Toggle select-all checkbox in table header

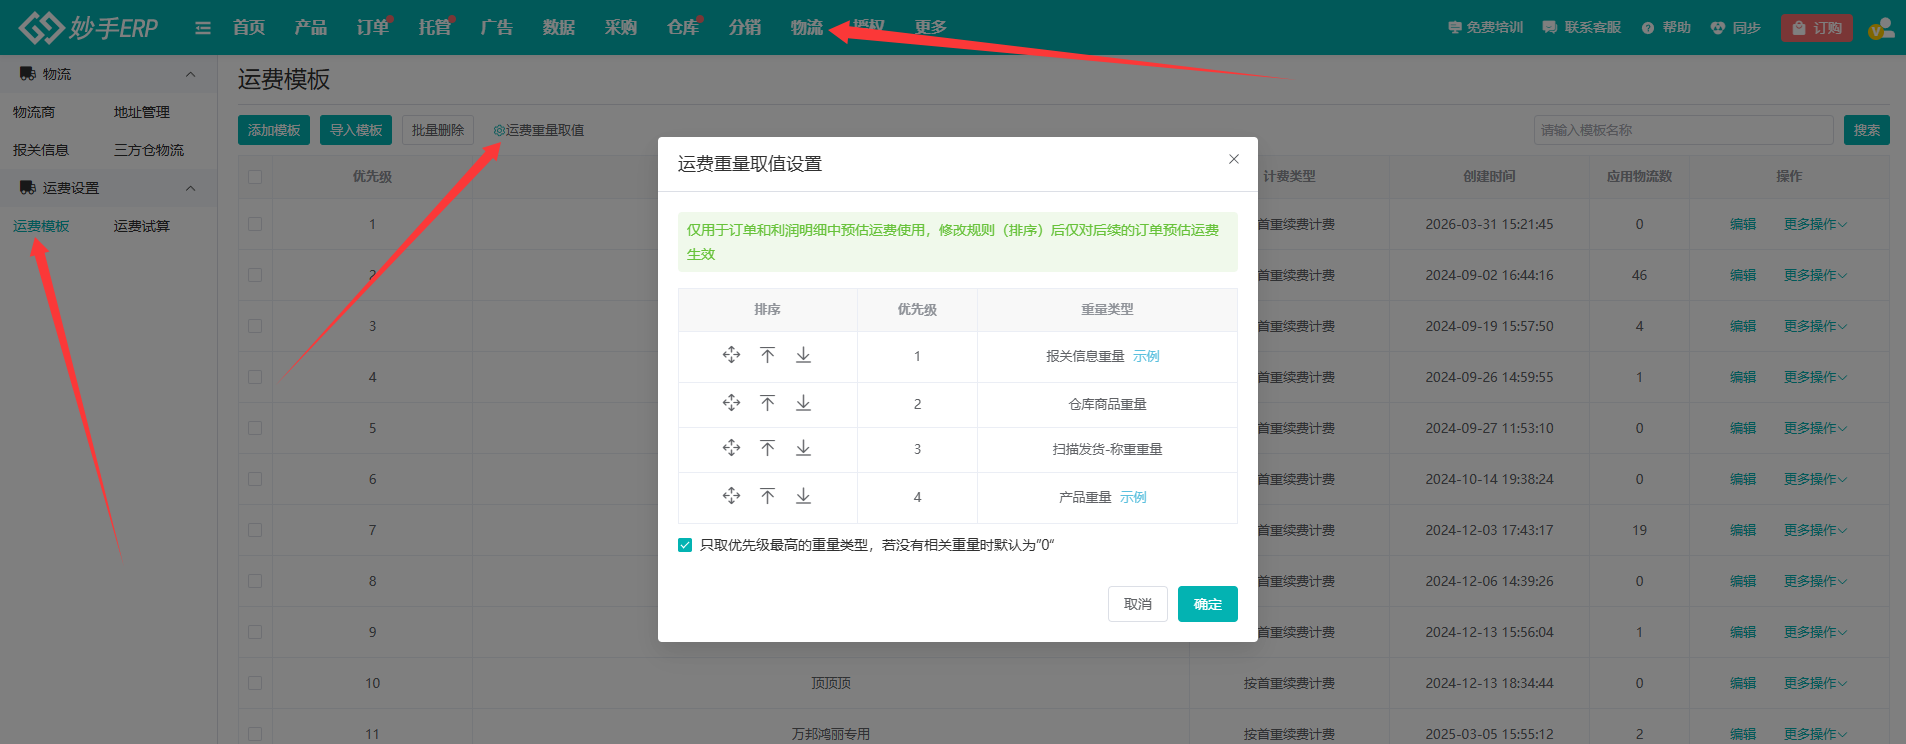coord(255,176)
